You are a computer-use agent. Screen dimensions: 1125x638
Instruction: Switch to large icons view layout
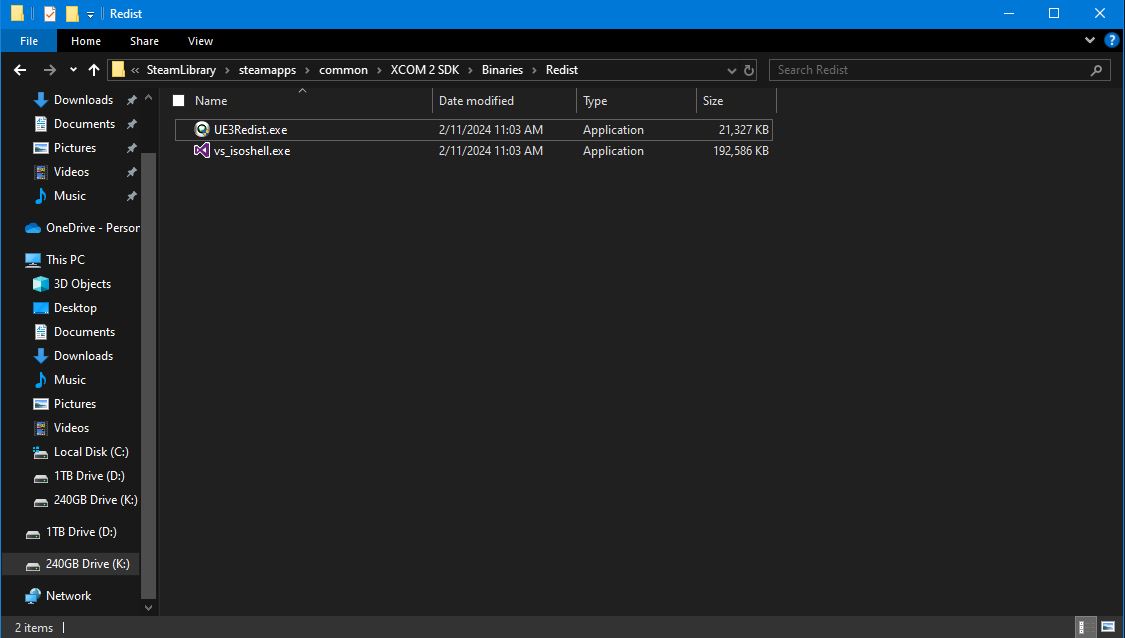click(1108, 627)
